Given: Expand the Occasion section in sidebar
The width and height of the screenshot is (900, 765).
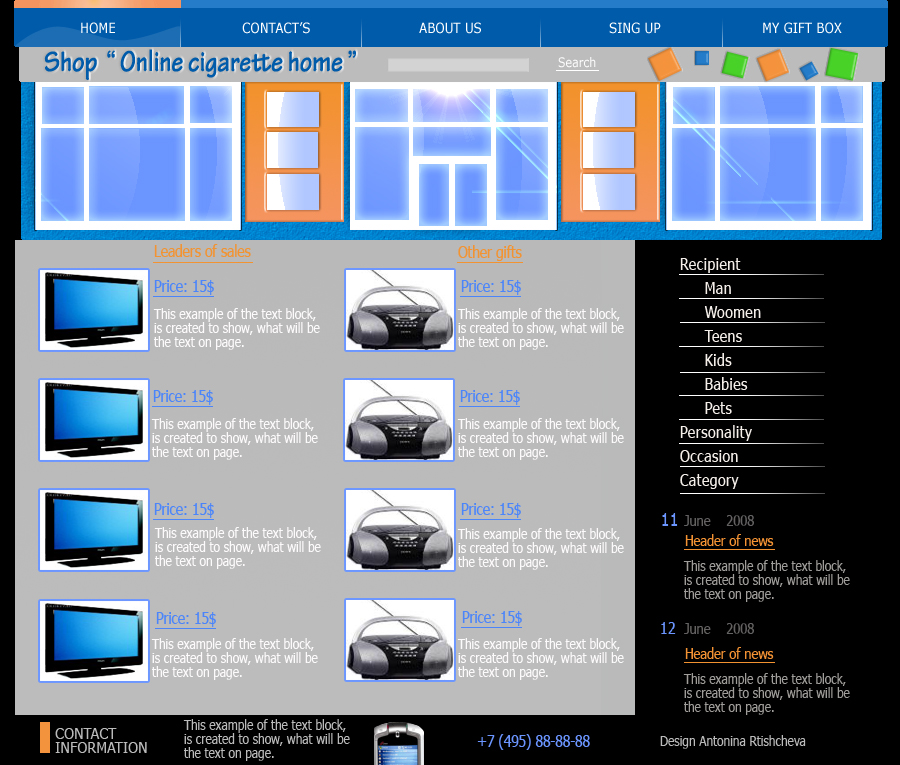Looking at the screenshot, I should (709, 456).
